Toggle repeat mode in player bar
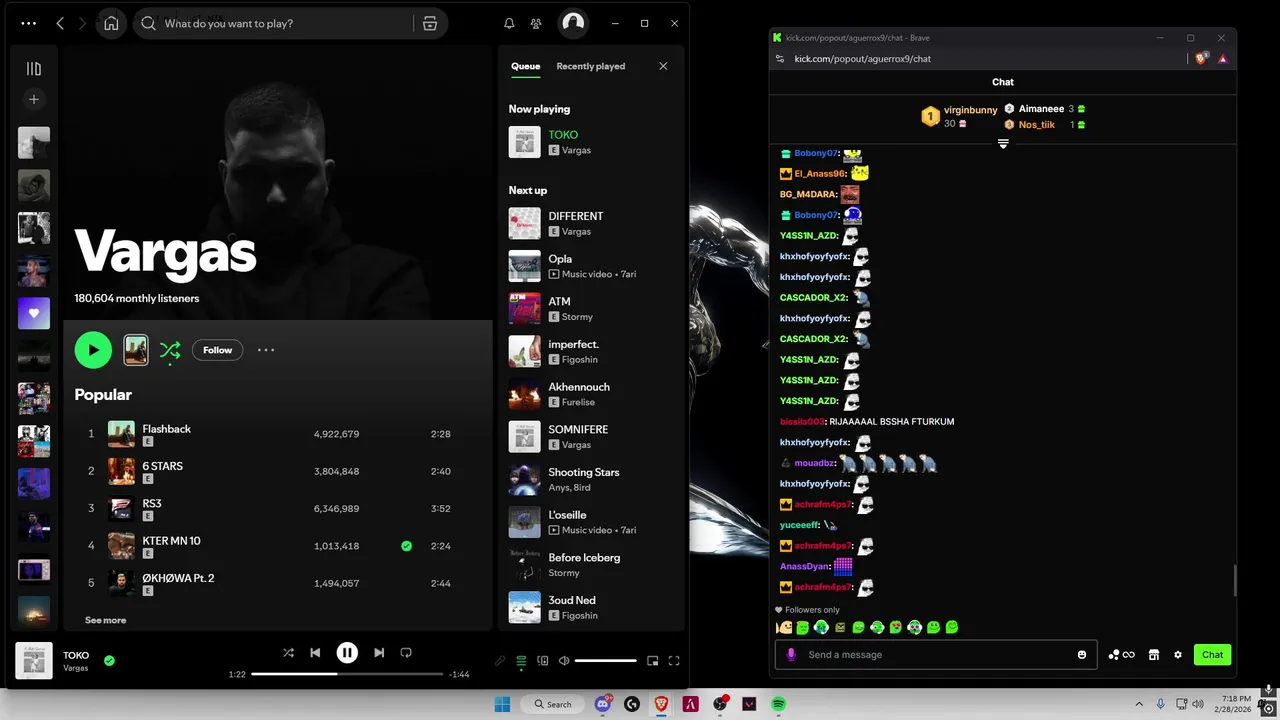Screen dimensions: 1280x720 click(406, 653)
